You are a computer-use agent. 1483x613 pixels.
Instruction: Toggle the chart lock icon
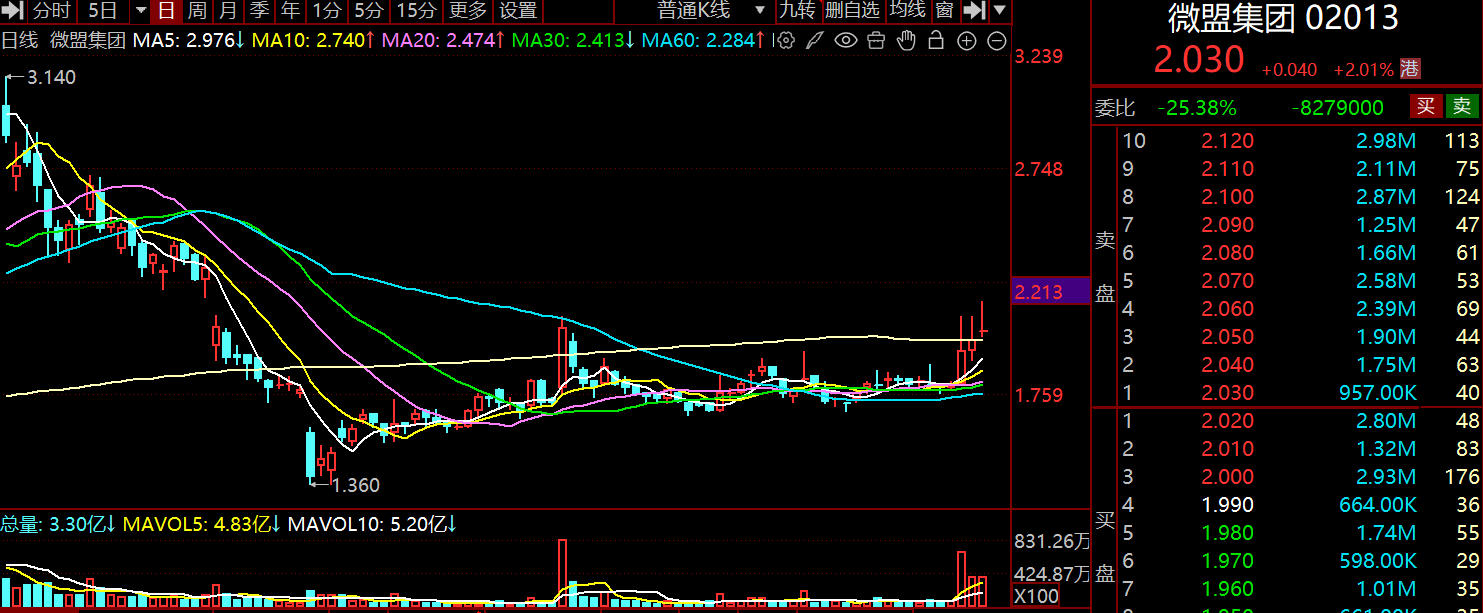[936, 41]
